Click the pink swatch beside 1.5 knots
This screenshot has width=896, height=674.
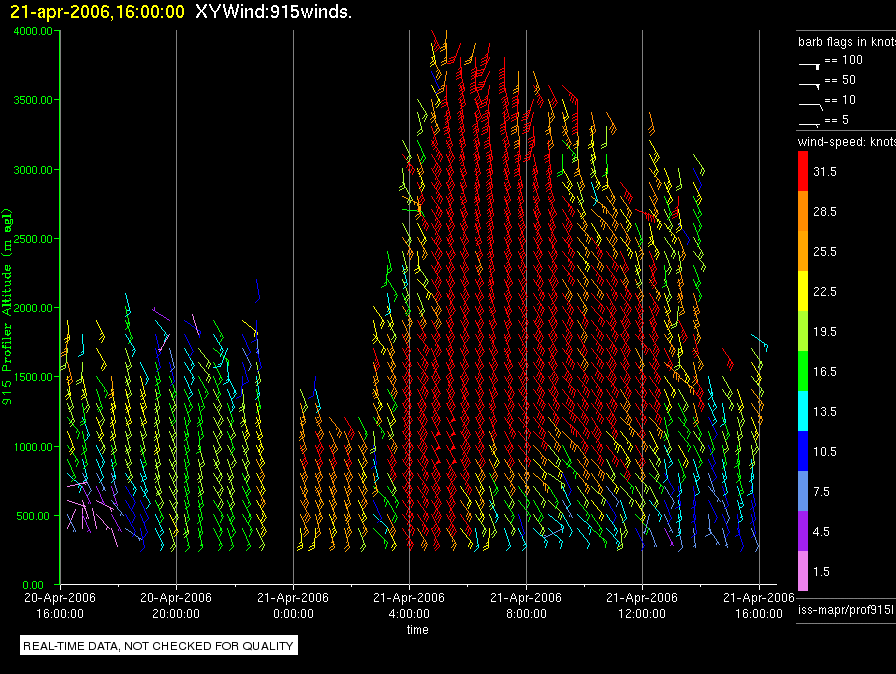[x=802, y=571]
